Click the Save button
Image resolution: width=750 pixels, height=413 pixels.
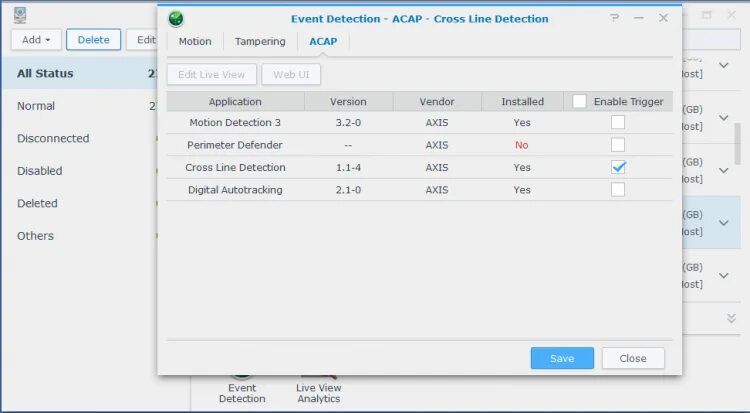(x=562, y=358)
